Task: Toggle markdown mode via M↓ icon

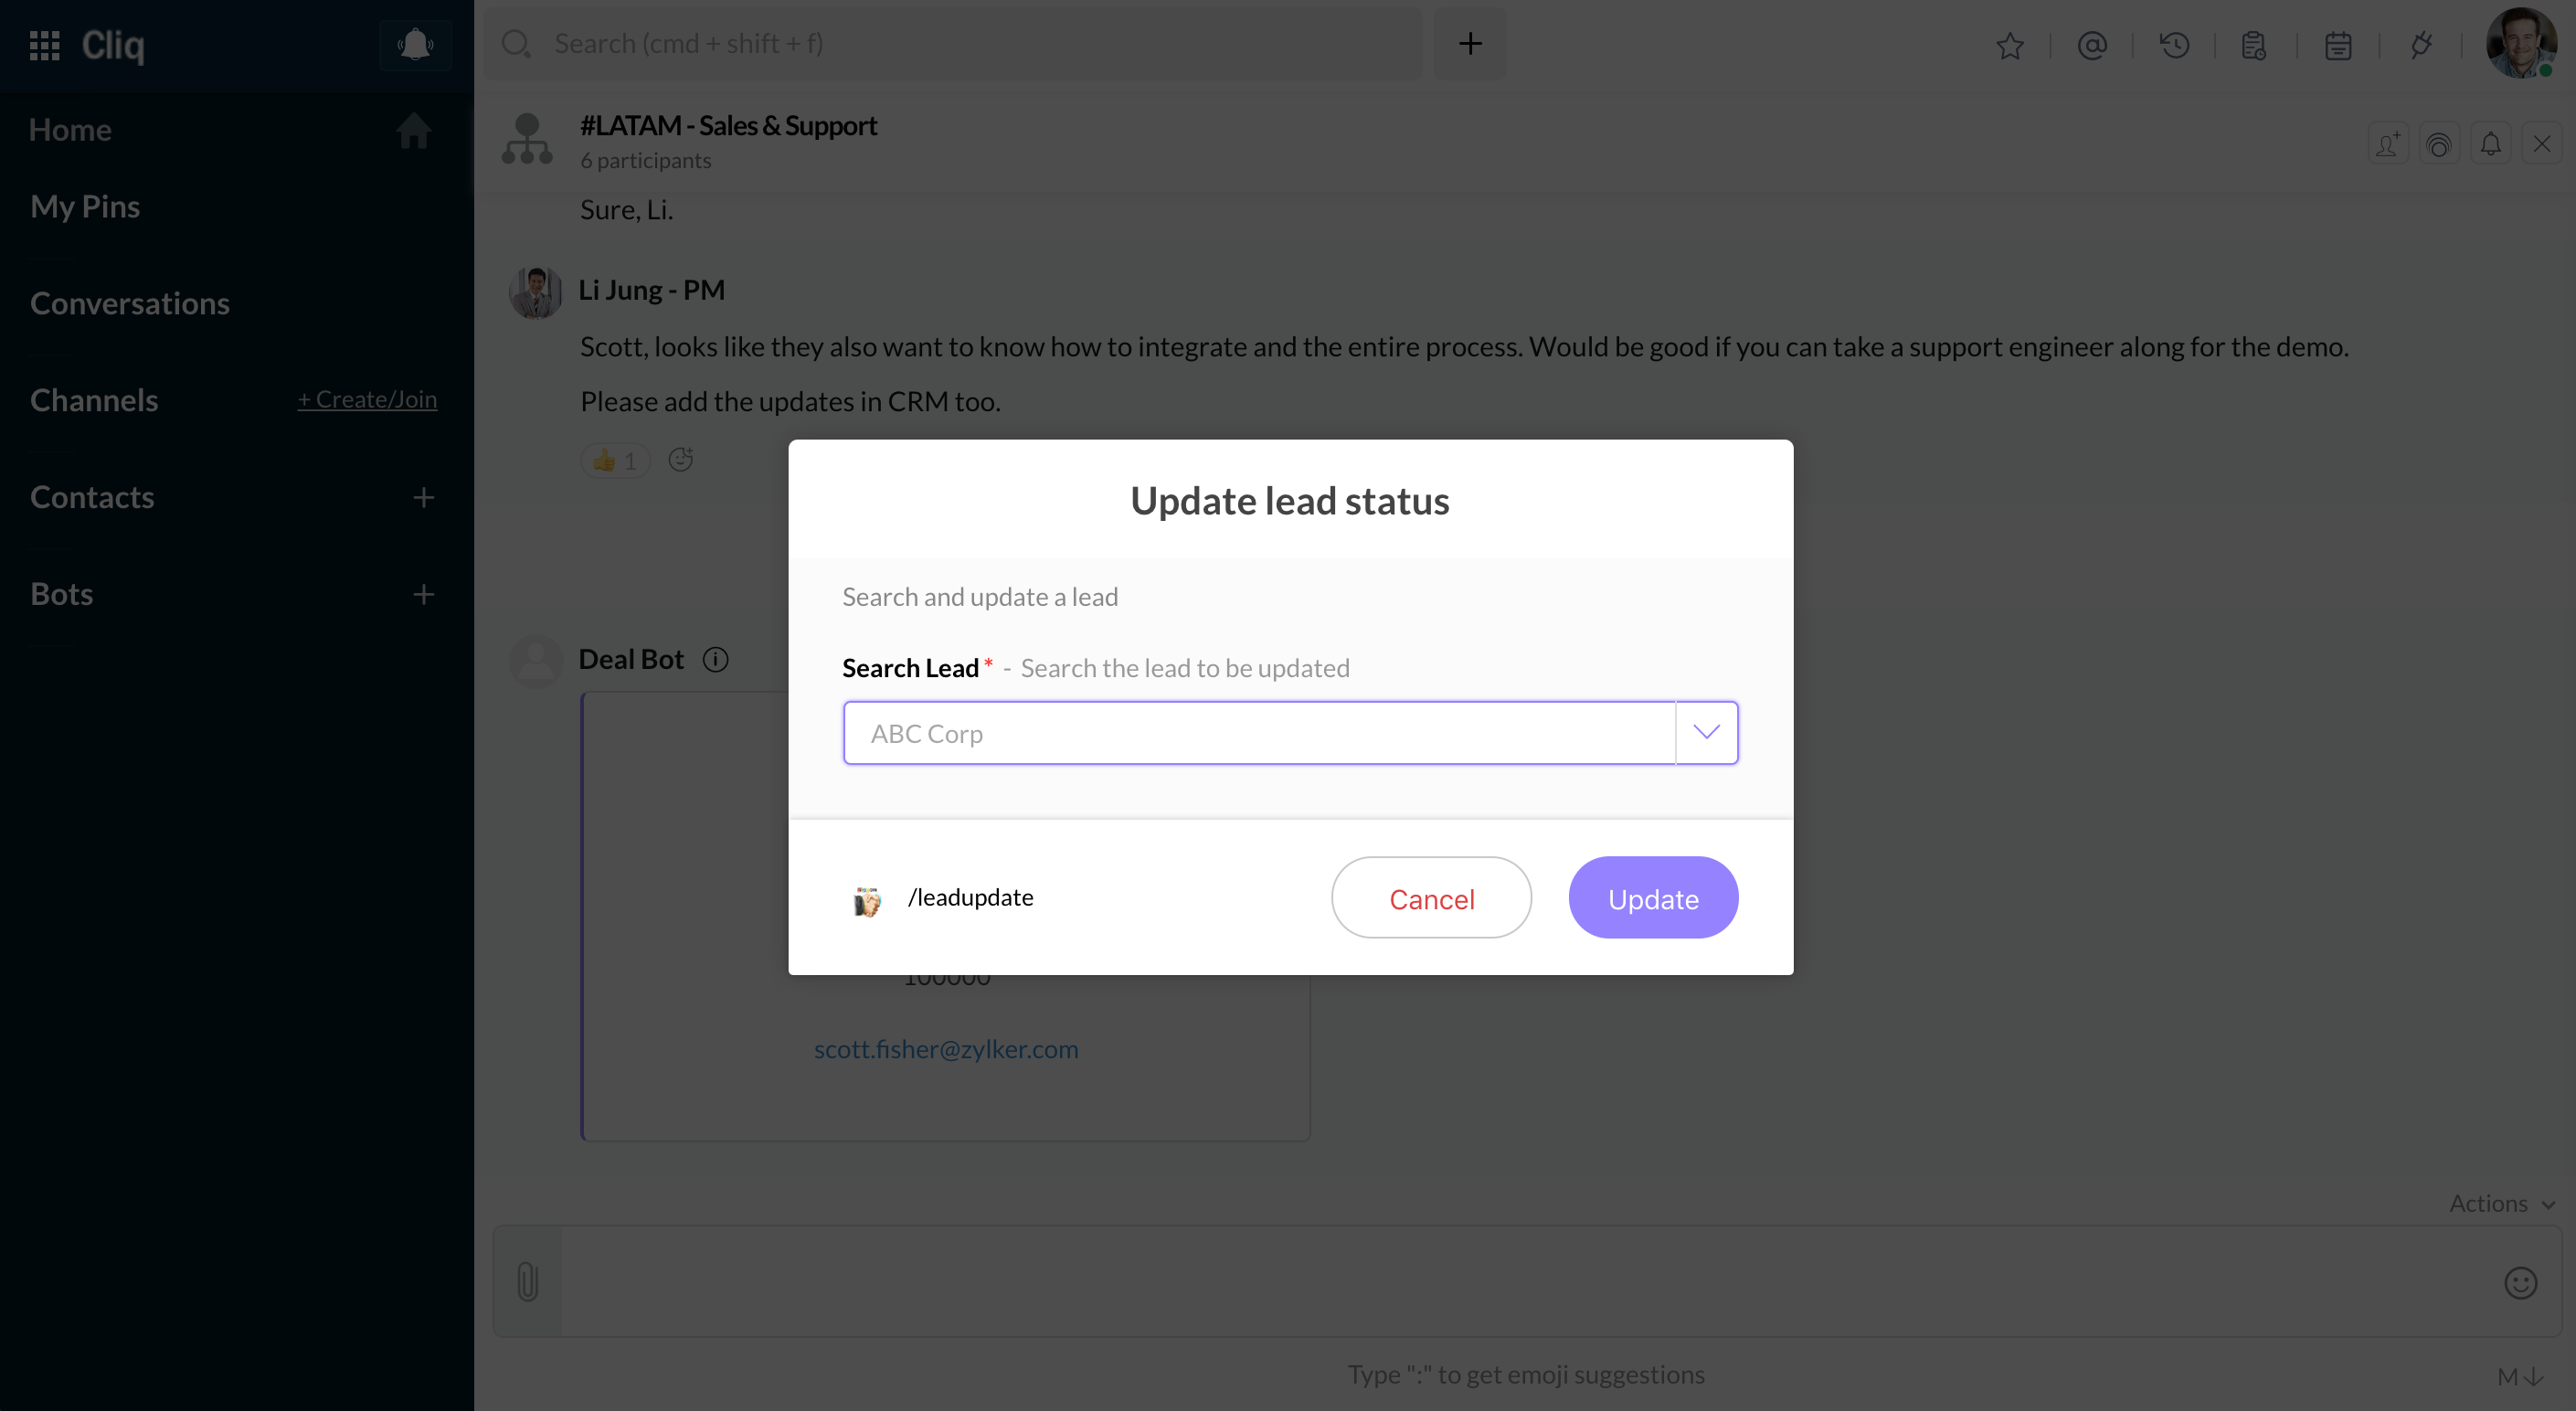Action: (x=2520, y=1377)
